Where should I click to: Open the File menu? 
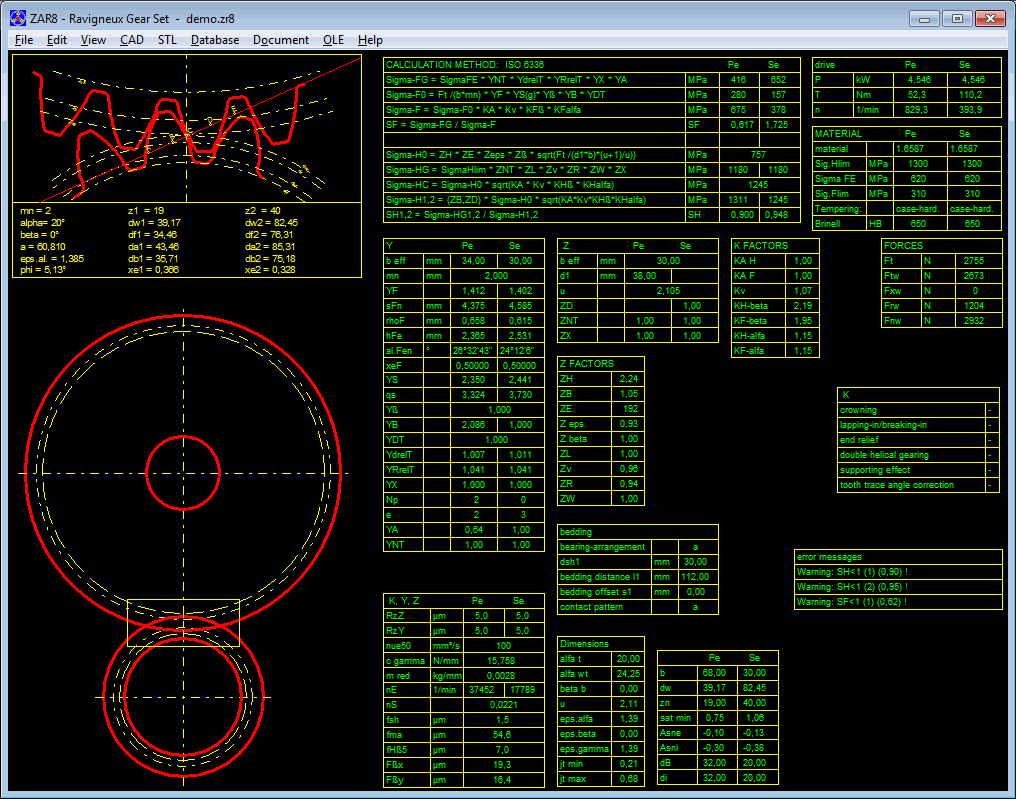click(24, 40)
